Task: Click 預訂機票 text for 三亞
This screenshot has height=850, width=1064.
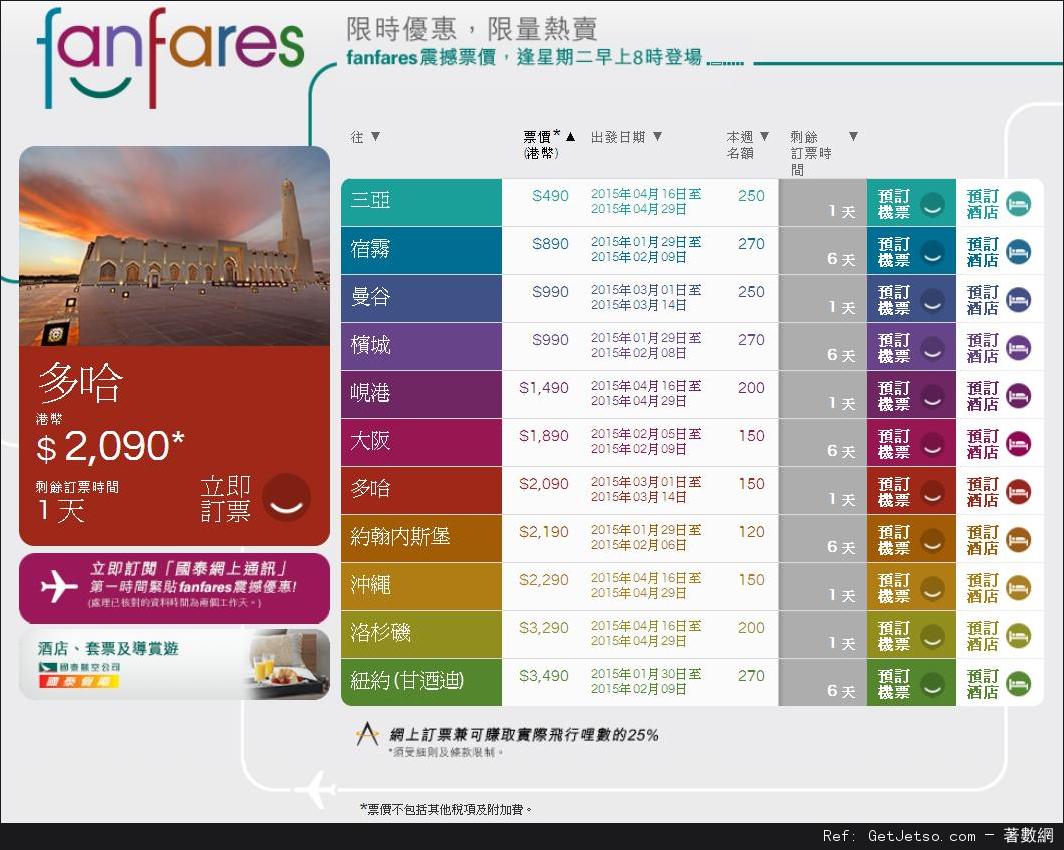Action: (x=894, y=204)
